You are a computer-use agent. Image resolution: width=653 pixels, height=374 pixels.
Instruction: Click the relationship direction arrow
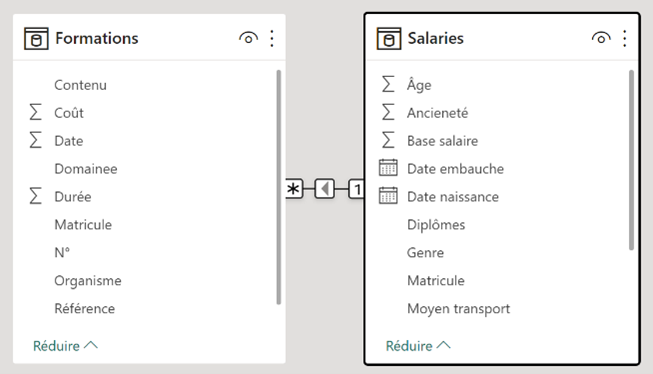[325, 189]
